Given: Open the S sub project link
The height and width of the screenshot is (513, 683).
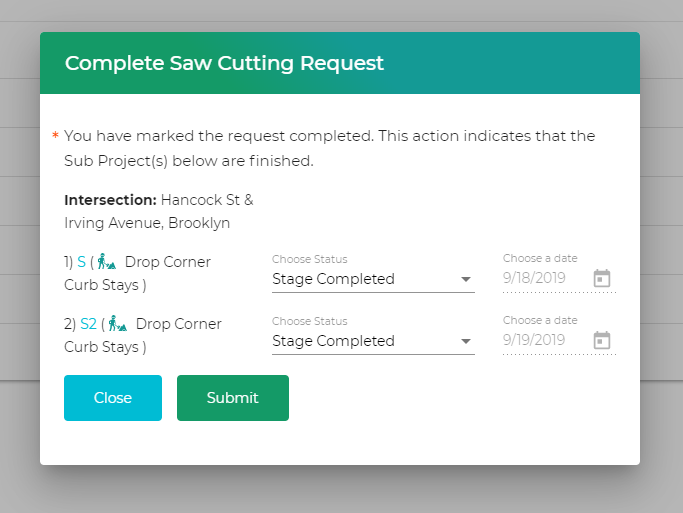Looking at the screenshot, I should click(x=81, y=262).
